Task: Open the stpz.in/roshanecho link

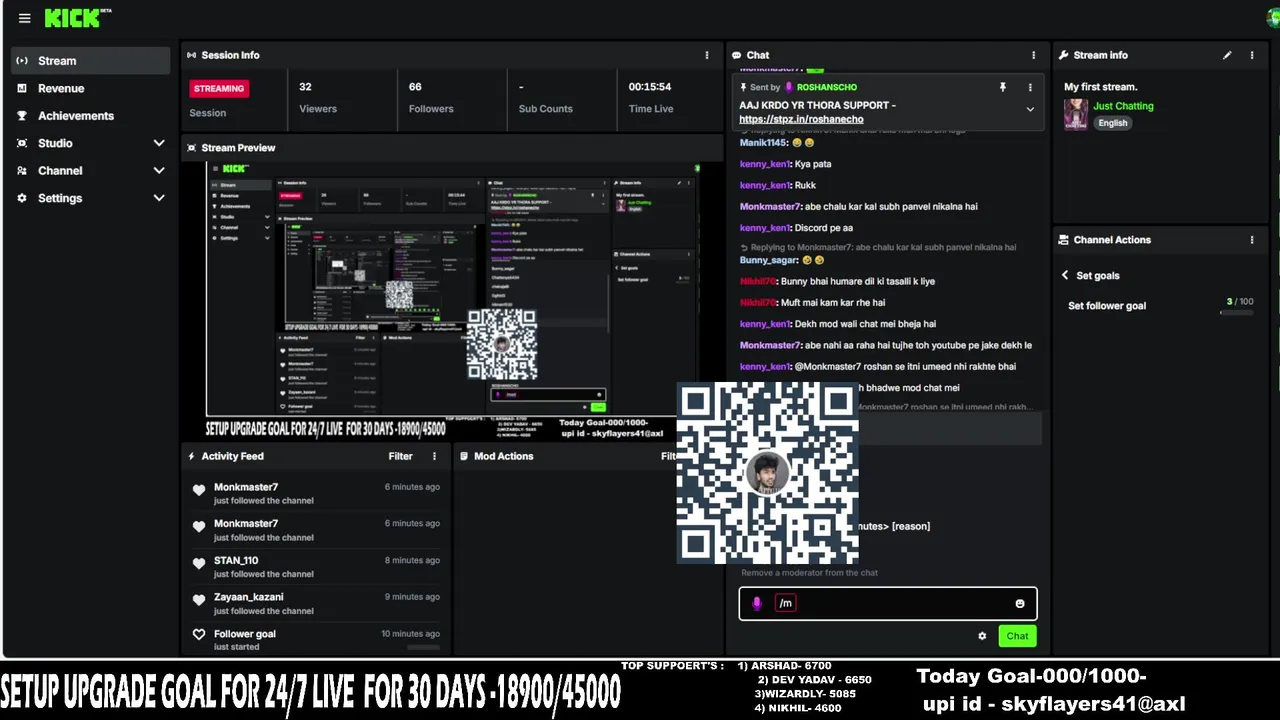Action: 801,119
